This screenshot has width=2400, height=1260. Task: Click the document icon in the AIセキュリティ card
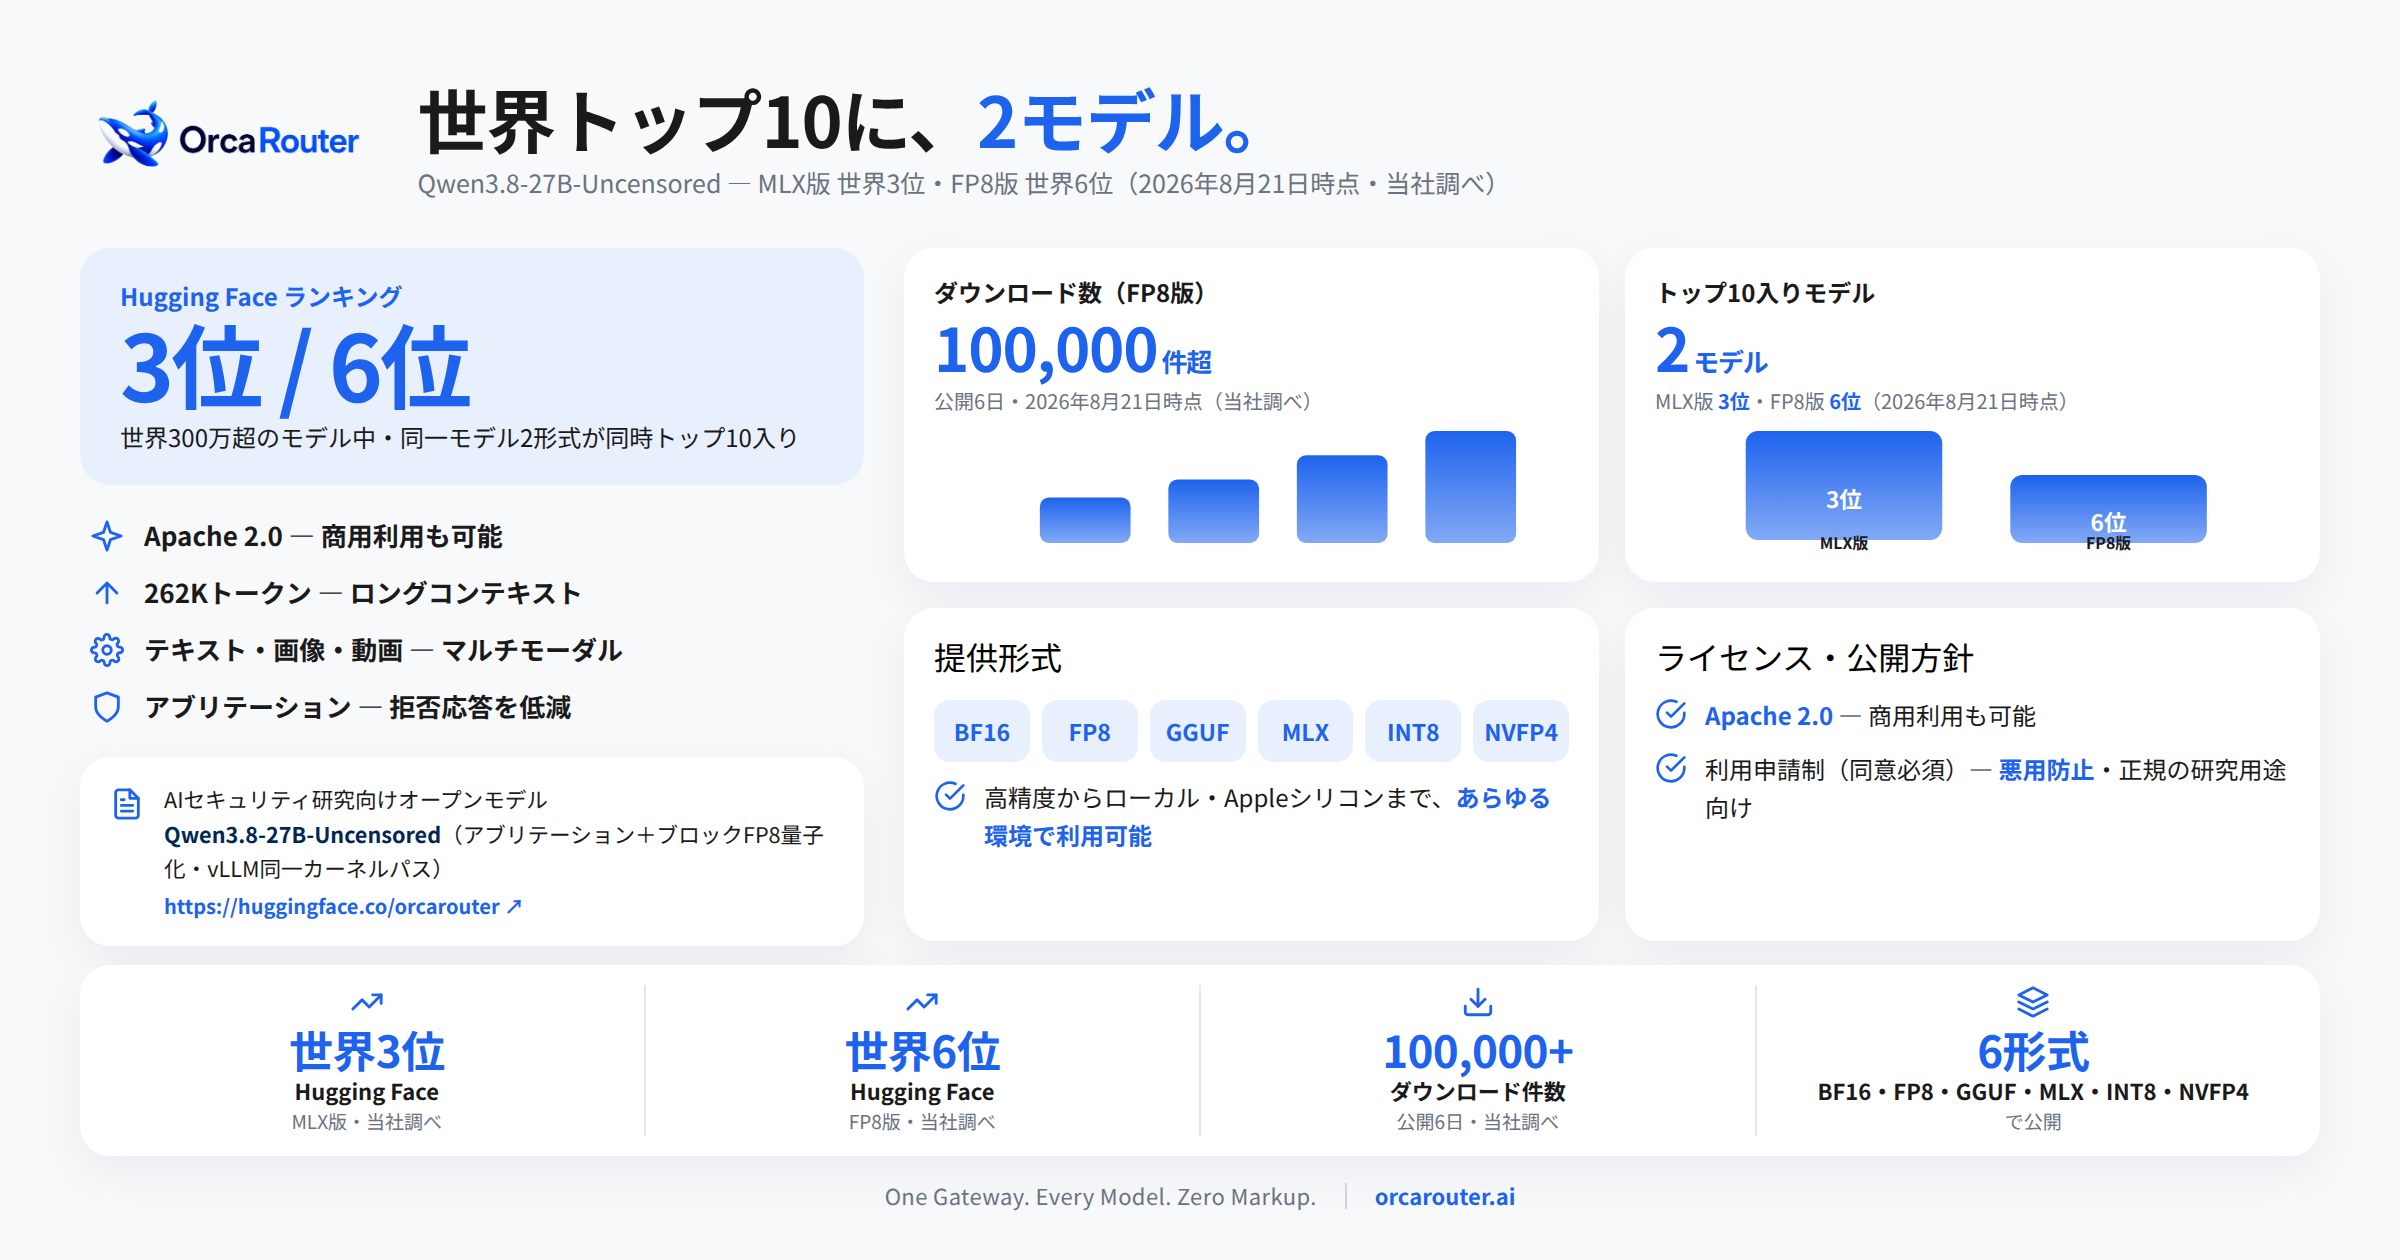[127, 803]
